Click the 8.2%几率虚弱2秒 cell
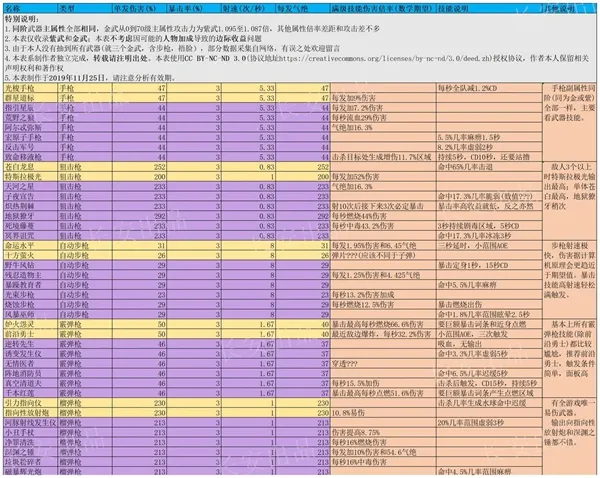Image resolution: width=600 pixels, height=478 pixels. pyautogui.click(x=489, y=147)
